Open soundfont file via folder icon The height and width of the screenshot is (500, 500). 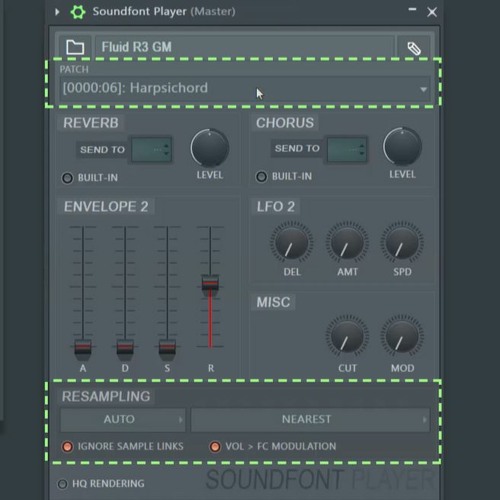tap(75, 47)
